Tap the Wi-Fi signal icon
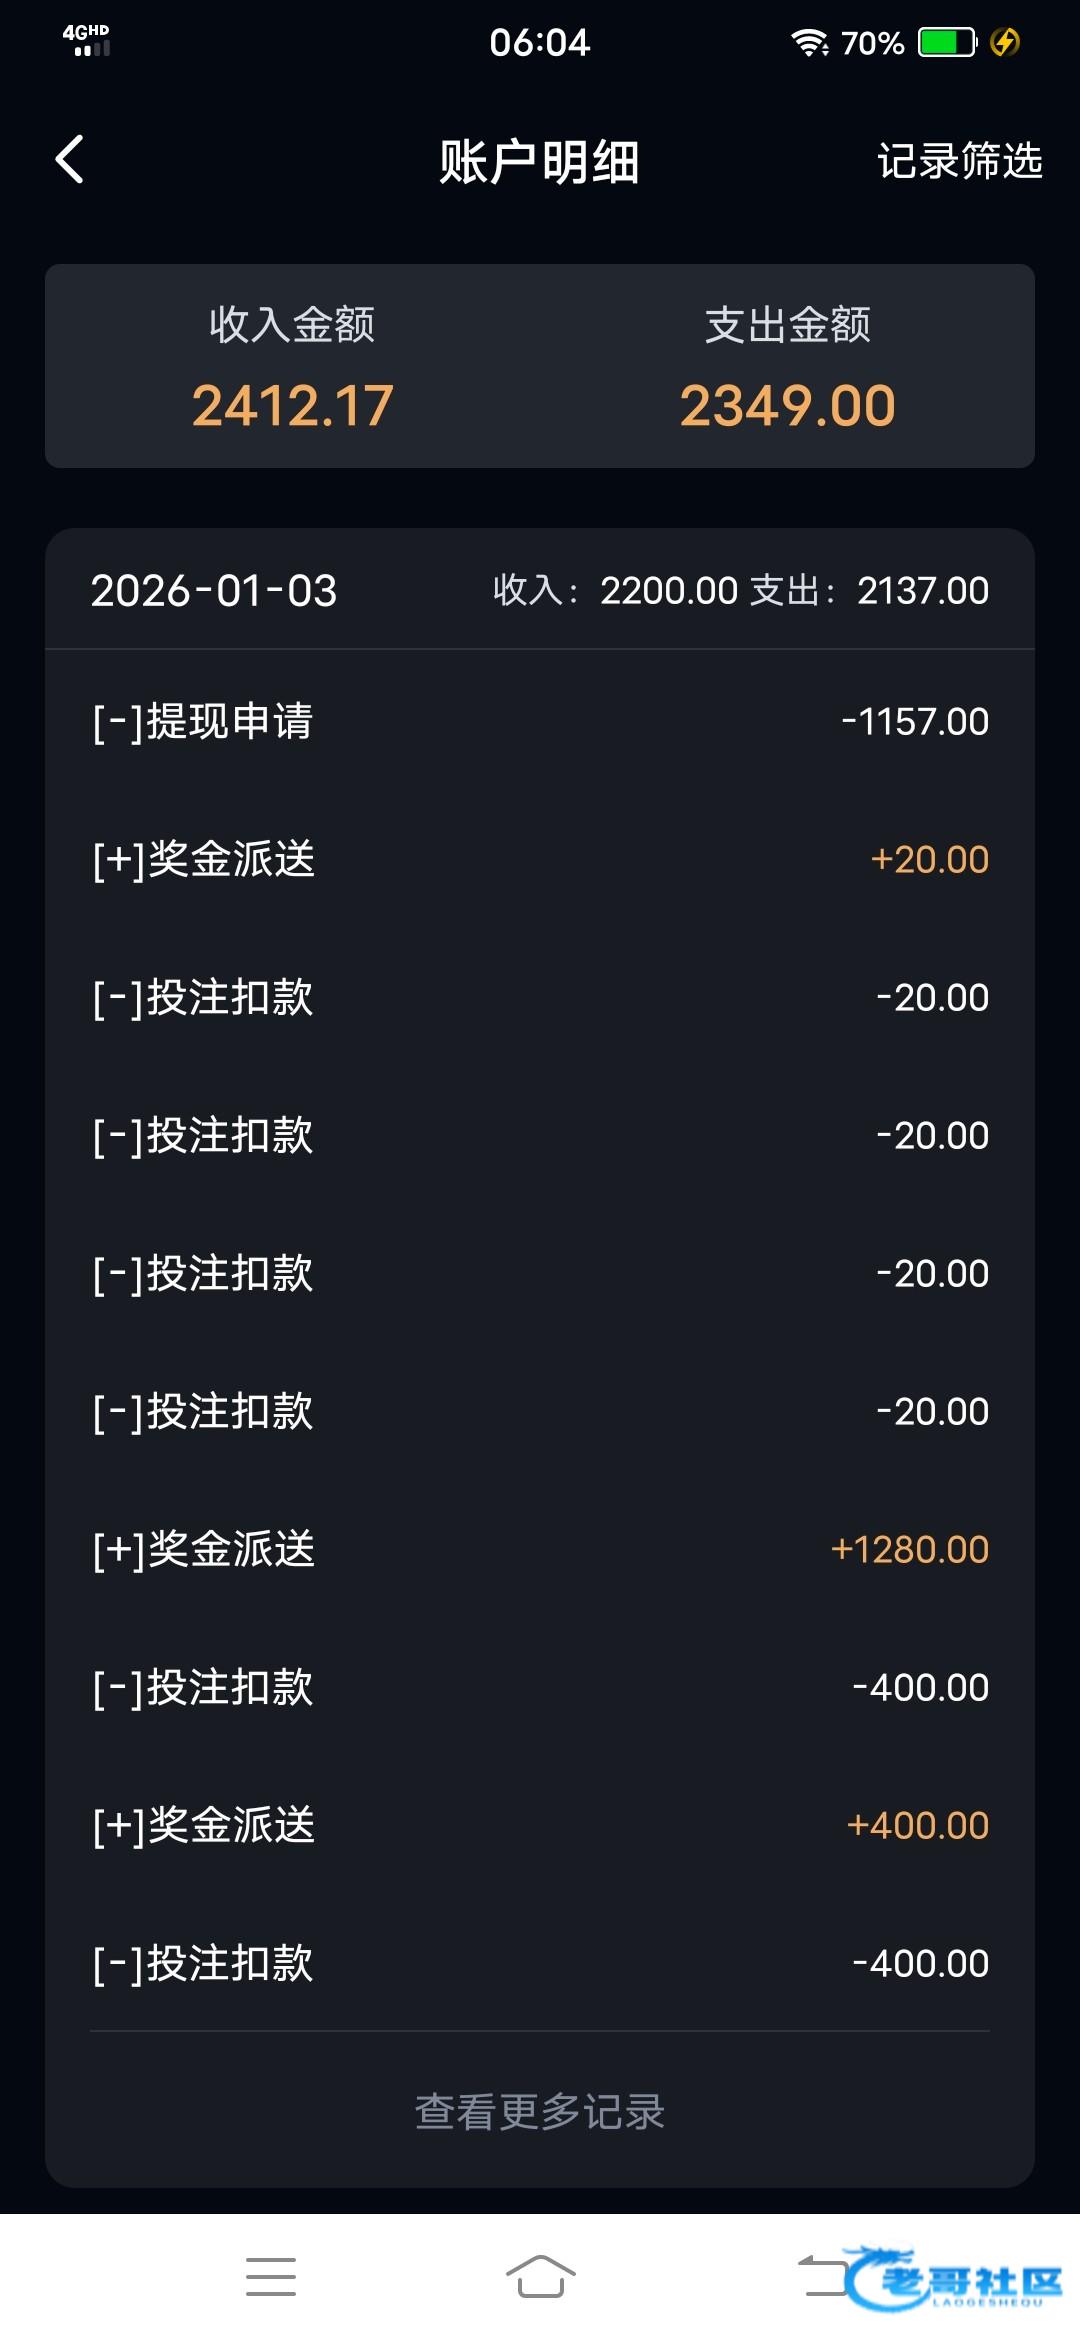Screen dimensions: 1080x2340 [x=808, y=43]
